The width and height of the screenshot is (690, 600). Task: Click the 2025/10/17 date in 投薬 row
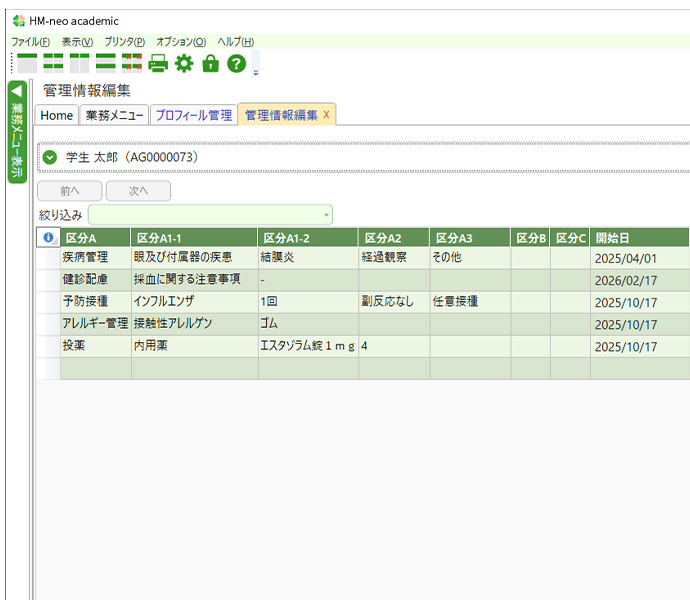[x=640, y=347]
